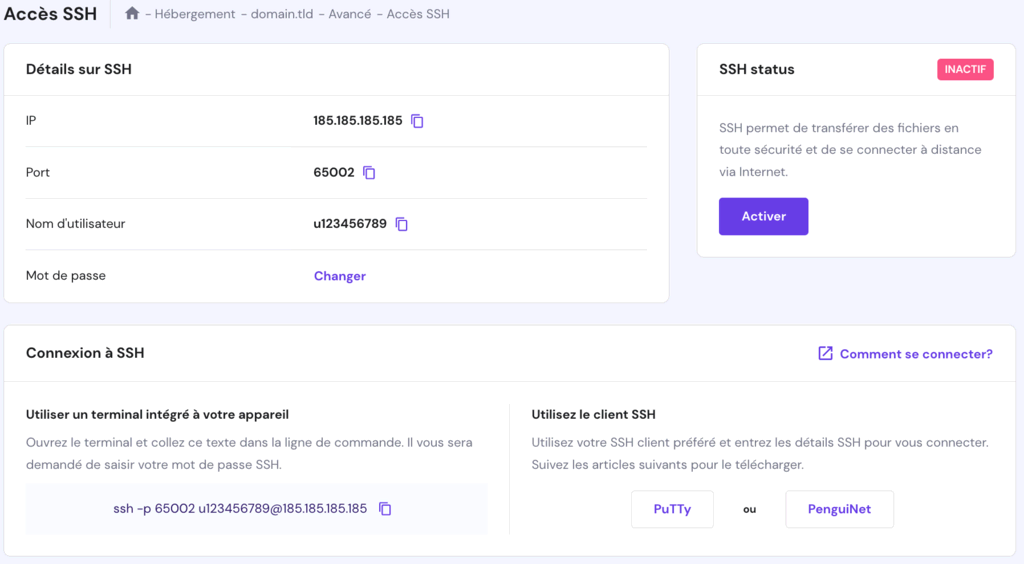Screen dimensions: 1024x564
Task: Click the external link icon beside Comment se connecter
Action: [825, 354]
